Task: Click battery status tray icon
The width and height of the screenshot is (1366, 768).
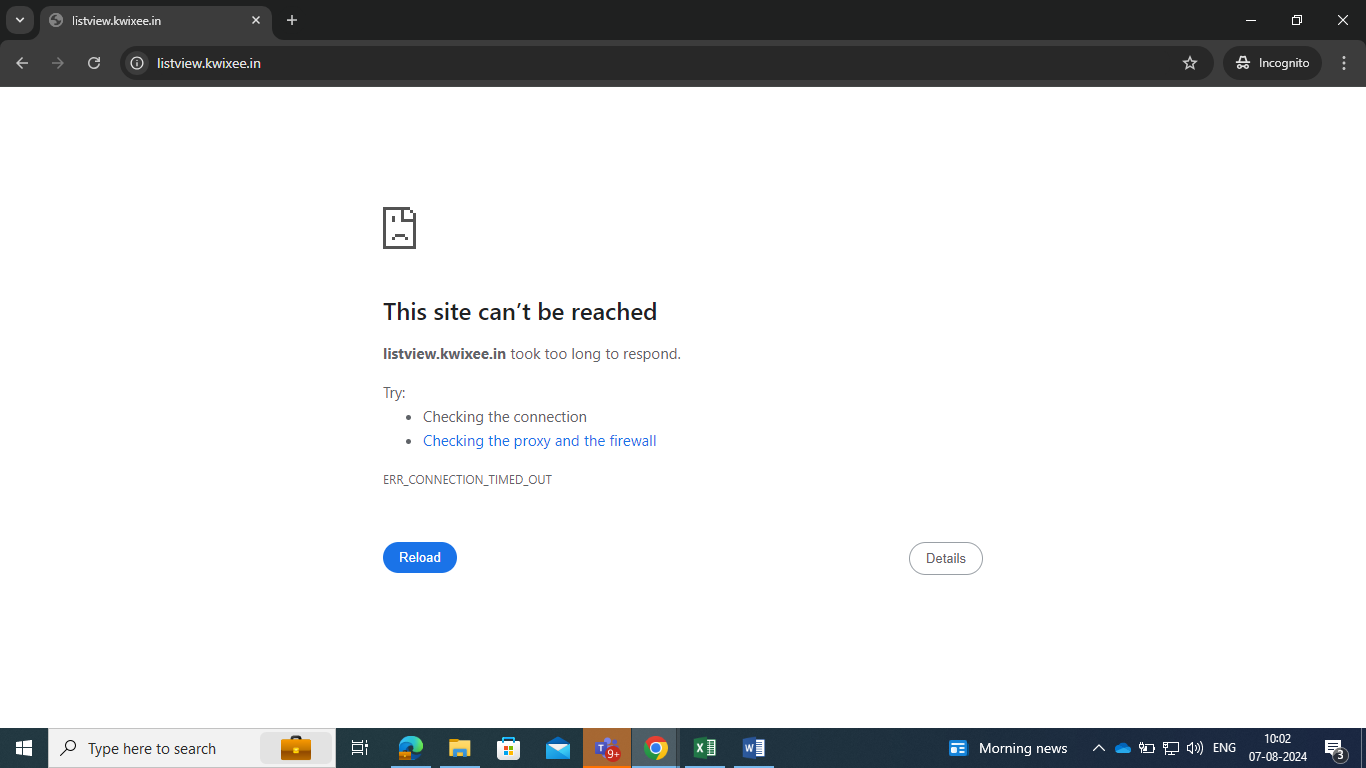Action: [1147, 748]
